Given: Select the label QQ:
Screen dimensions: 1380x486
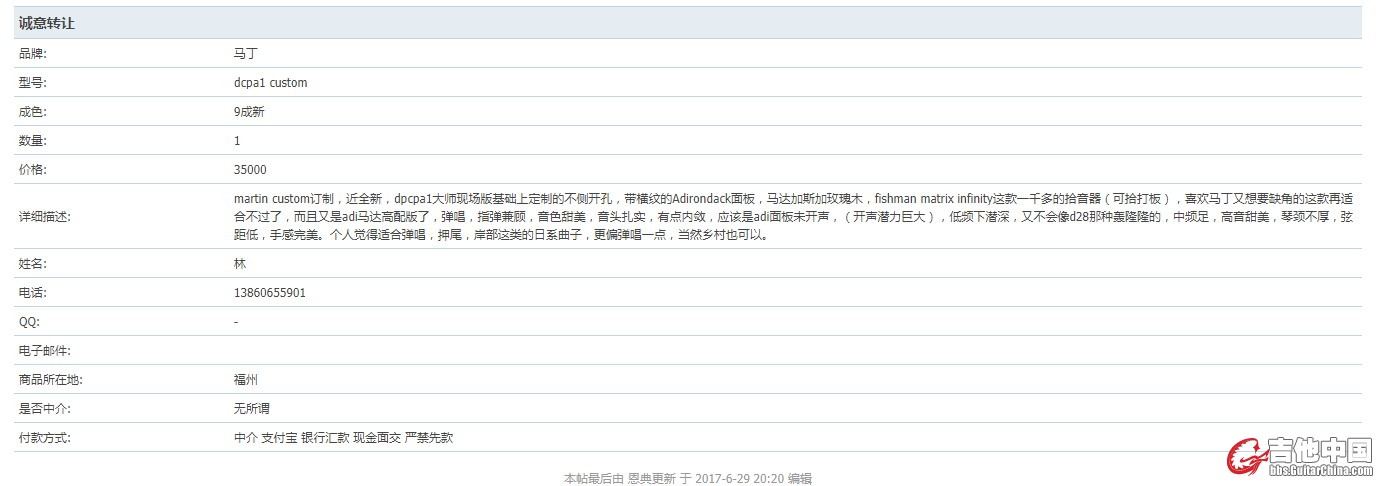Looking at the screenshot, I should (30, 322).
